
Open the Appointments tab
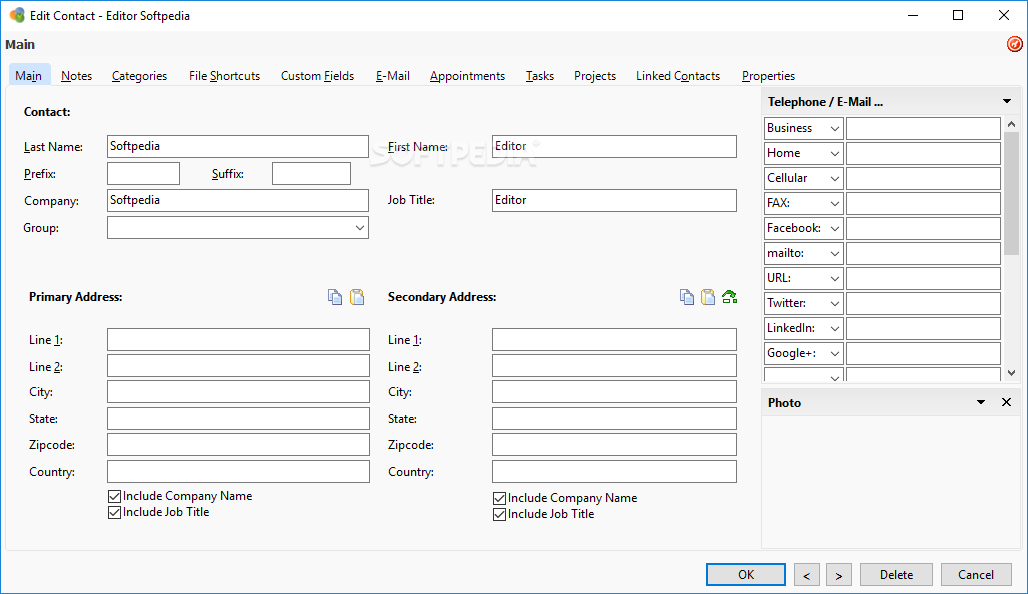click(x=467, y=76)
